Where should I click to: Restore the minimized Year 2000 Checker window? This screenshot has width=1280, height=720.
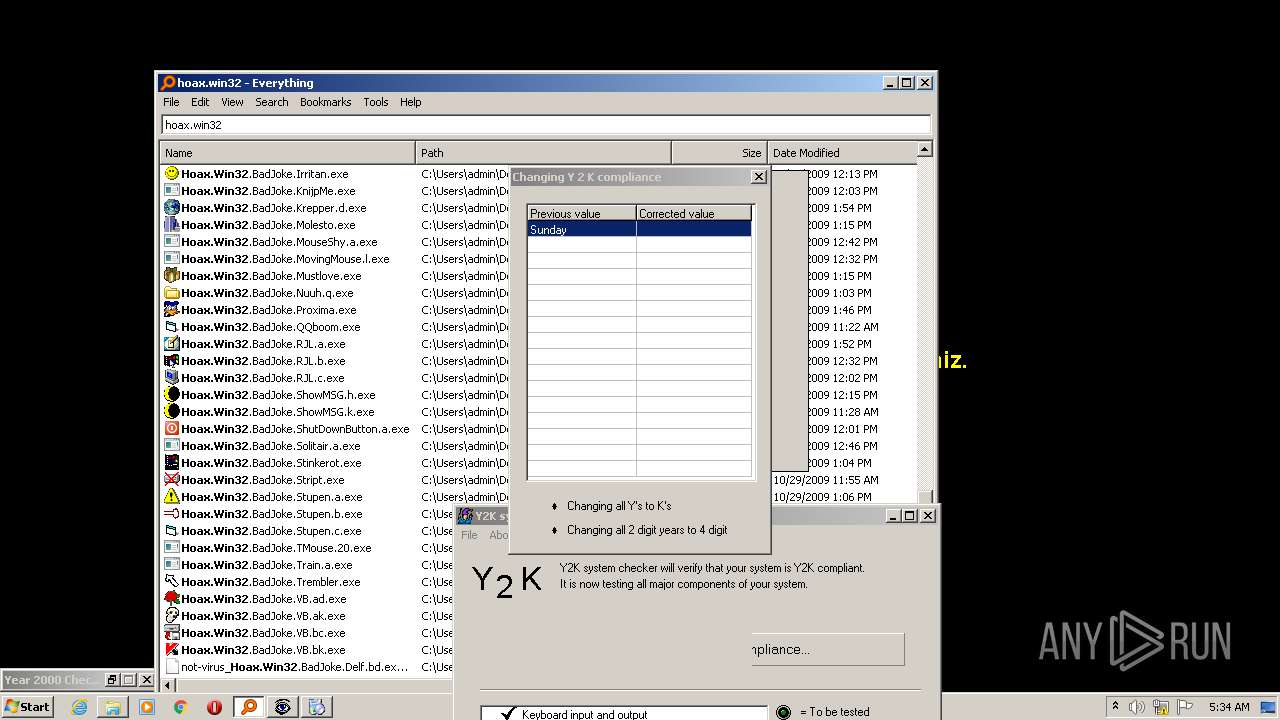click(x=112, y=680)
